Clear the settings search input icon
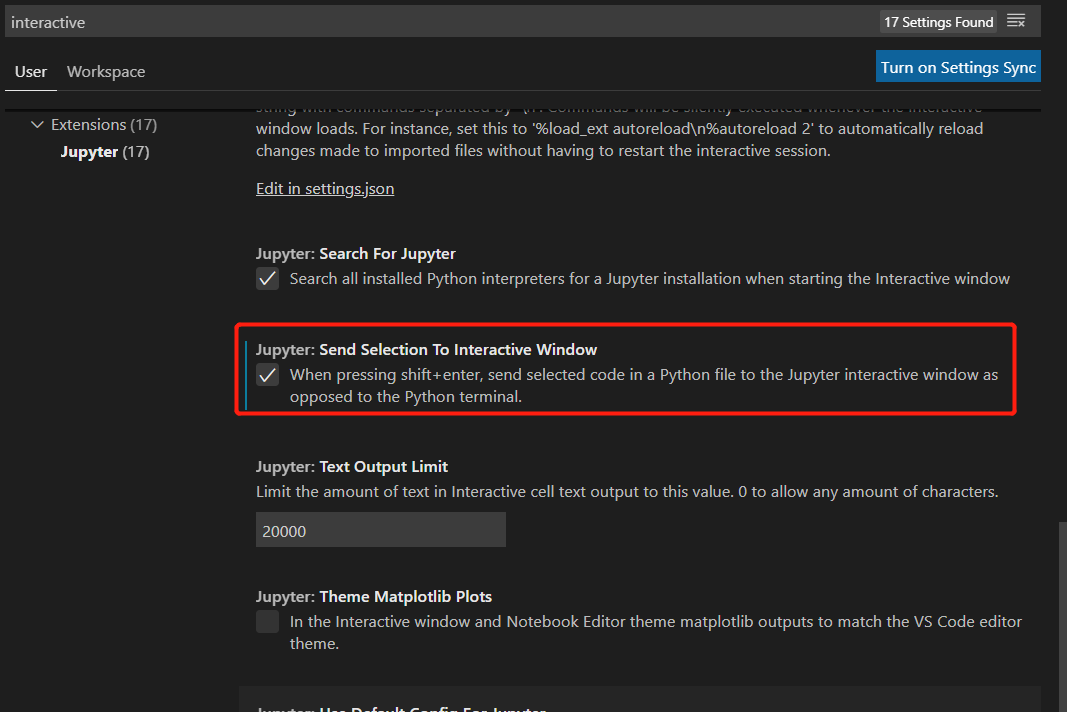 (1016, 21)
